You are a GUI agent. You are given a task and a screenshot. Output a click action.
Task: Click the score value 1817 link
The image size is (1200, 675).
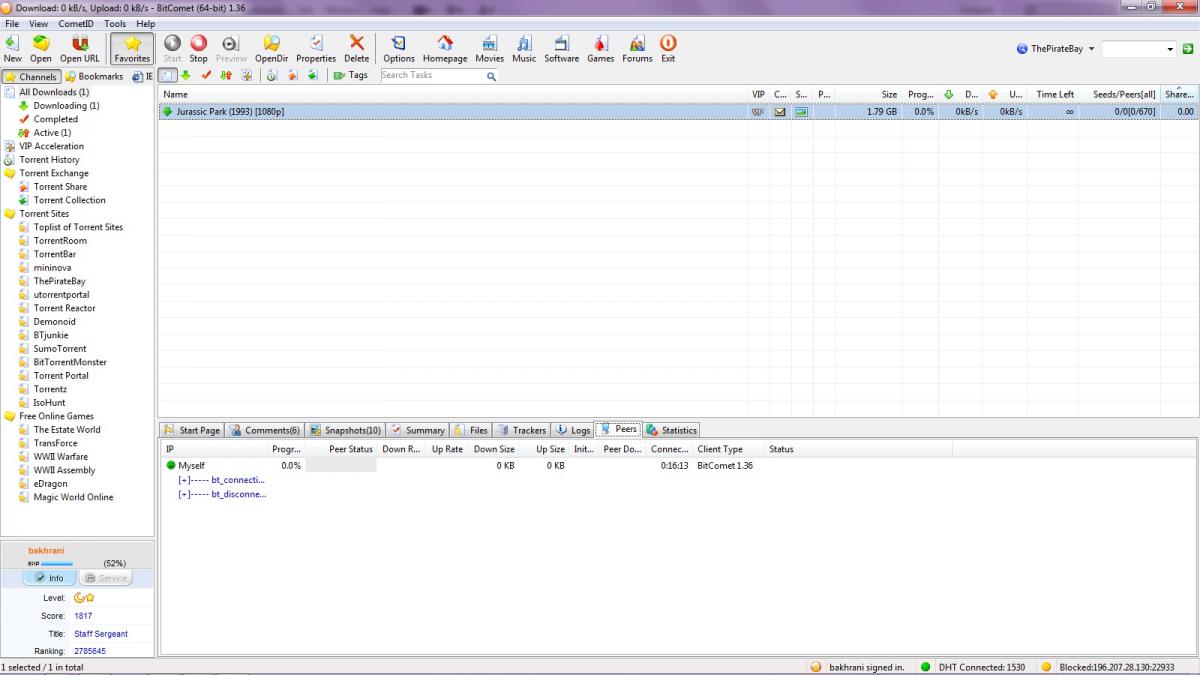(83, 616)
